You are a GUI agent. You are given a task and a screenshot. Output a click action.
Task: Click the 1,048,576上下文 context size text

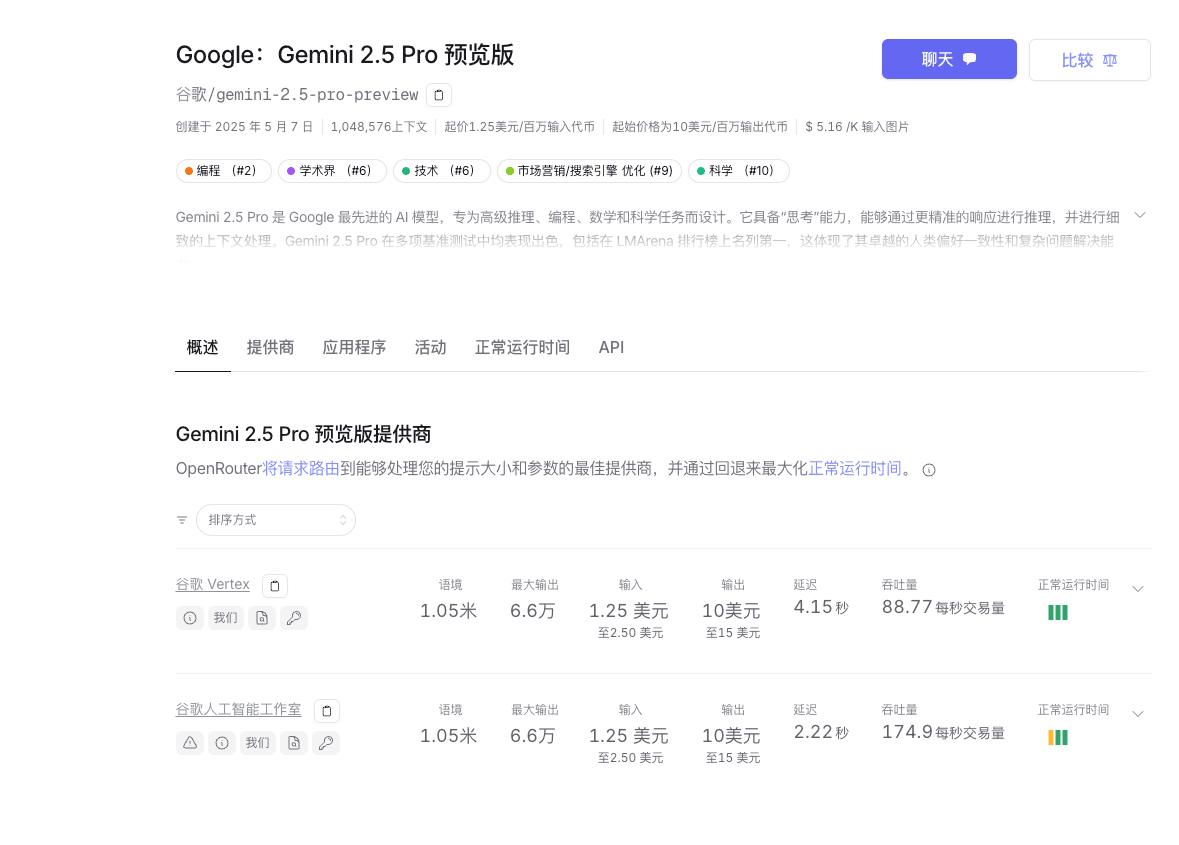click(x=379, y=127)
